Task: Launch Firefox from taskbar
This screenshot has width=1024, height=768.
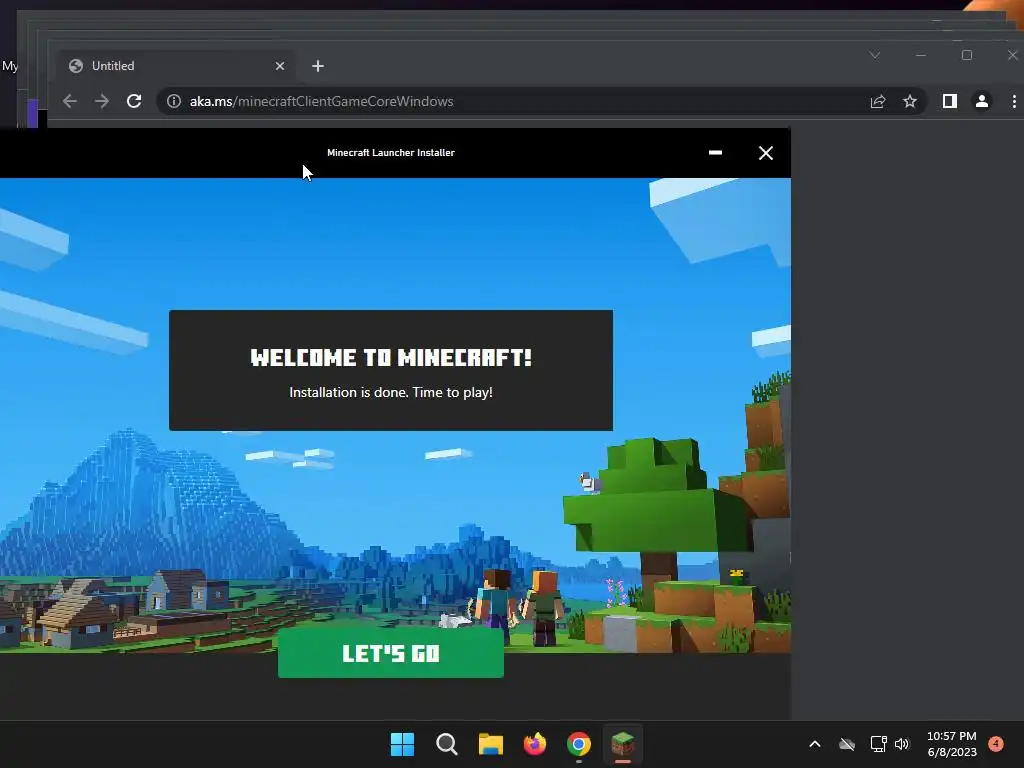Action: 535,744
